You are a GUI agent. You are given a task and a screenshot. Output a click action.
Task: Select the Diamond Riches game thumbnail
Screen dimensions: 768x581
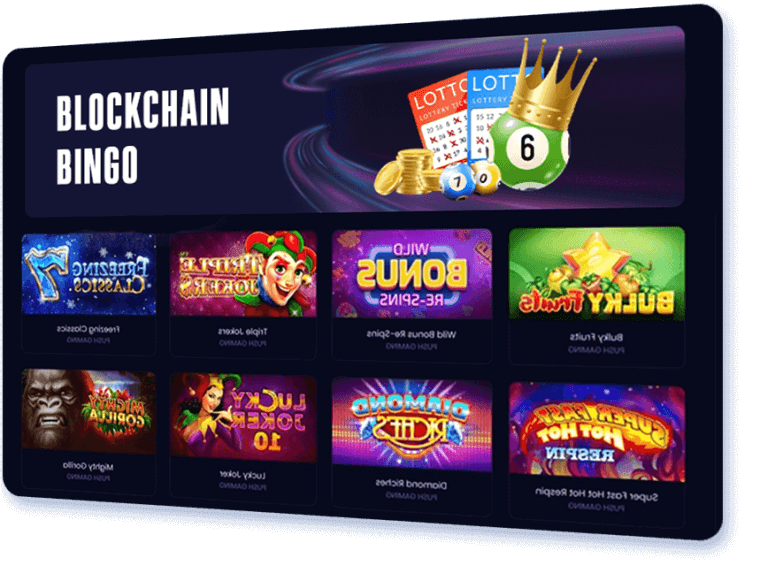(x=412, y=424)
